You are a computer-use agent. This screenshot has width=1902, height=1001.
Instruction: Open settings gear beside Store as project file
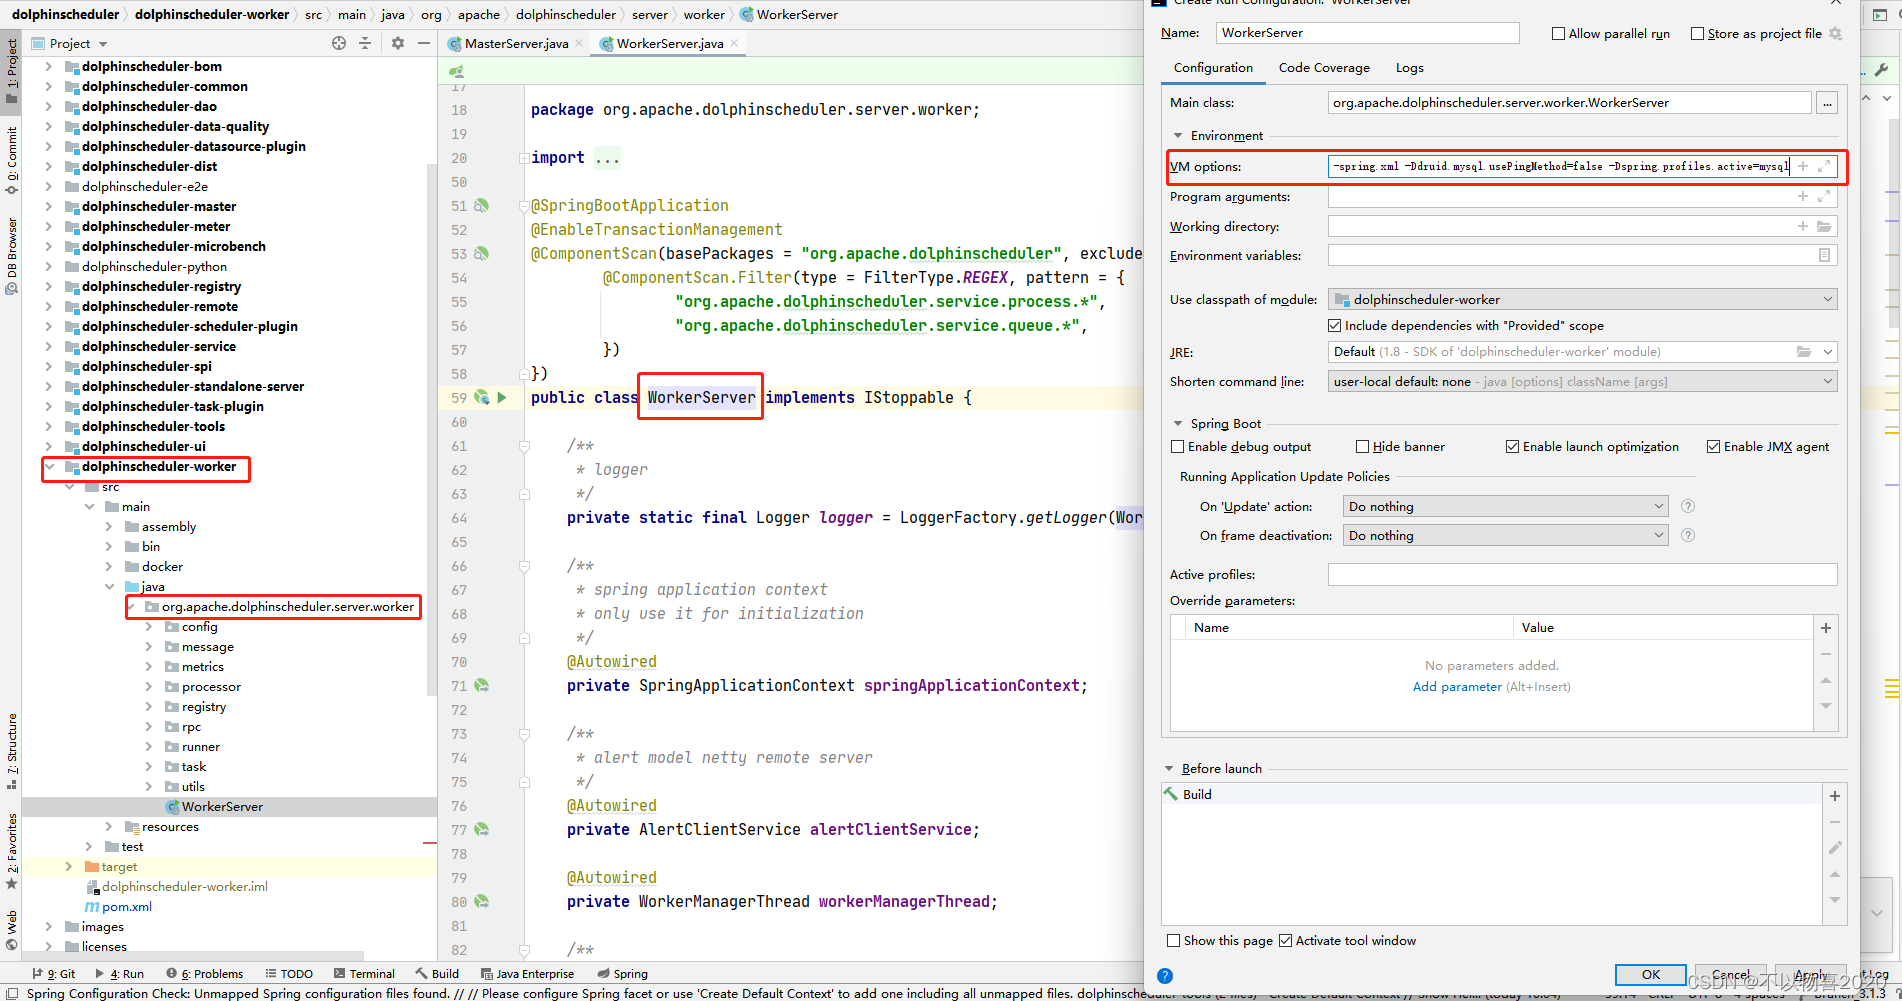point(1835,33)
